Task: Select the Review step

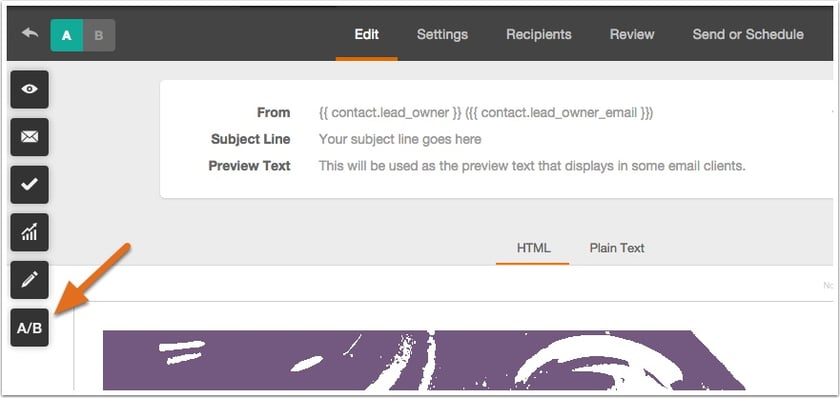Action: [632, 35]
